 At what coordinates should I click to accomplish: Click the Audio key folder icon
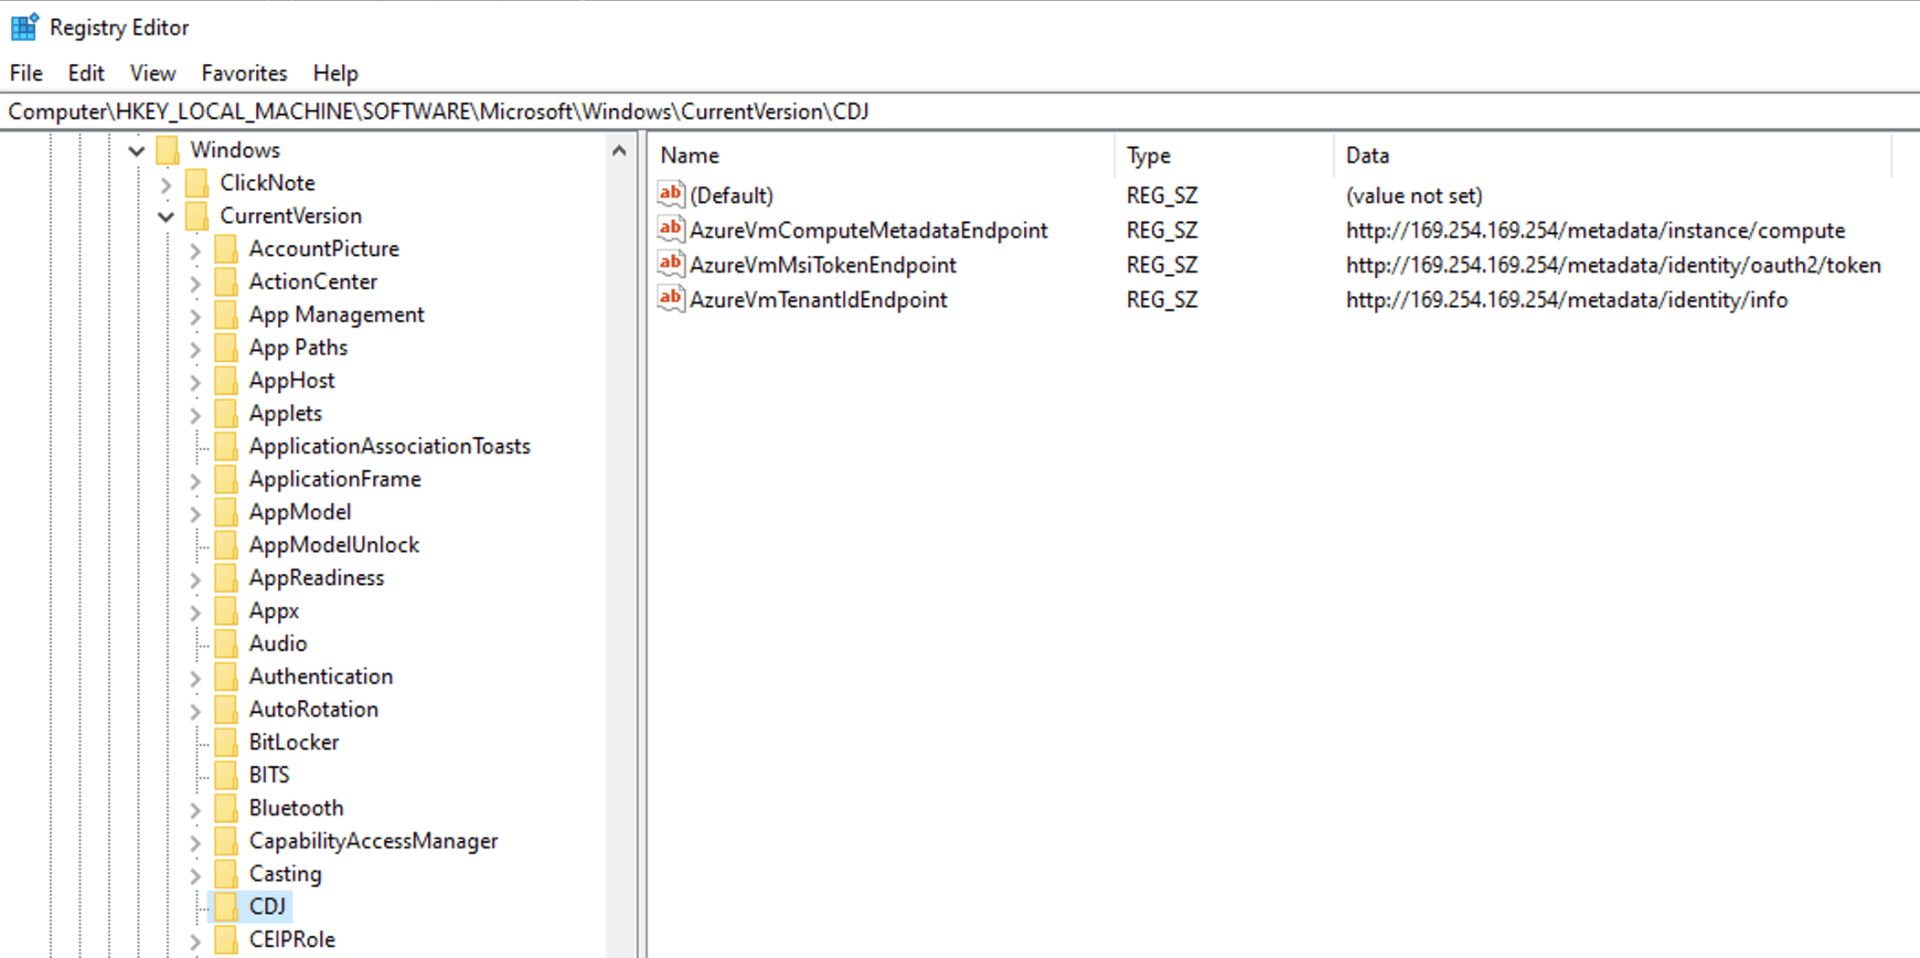click(227, 643)
